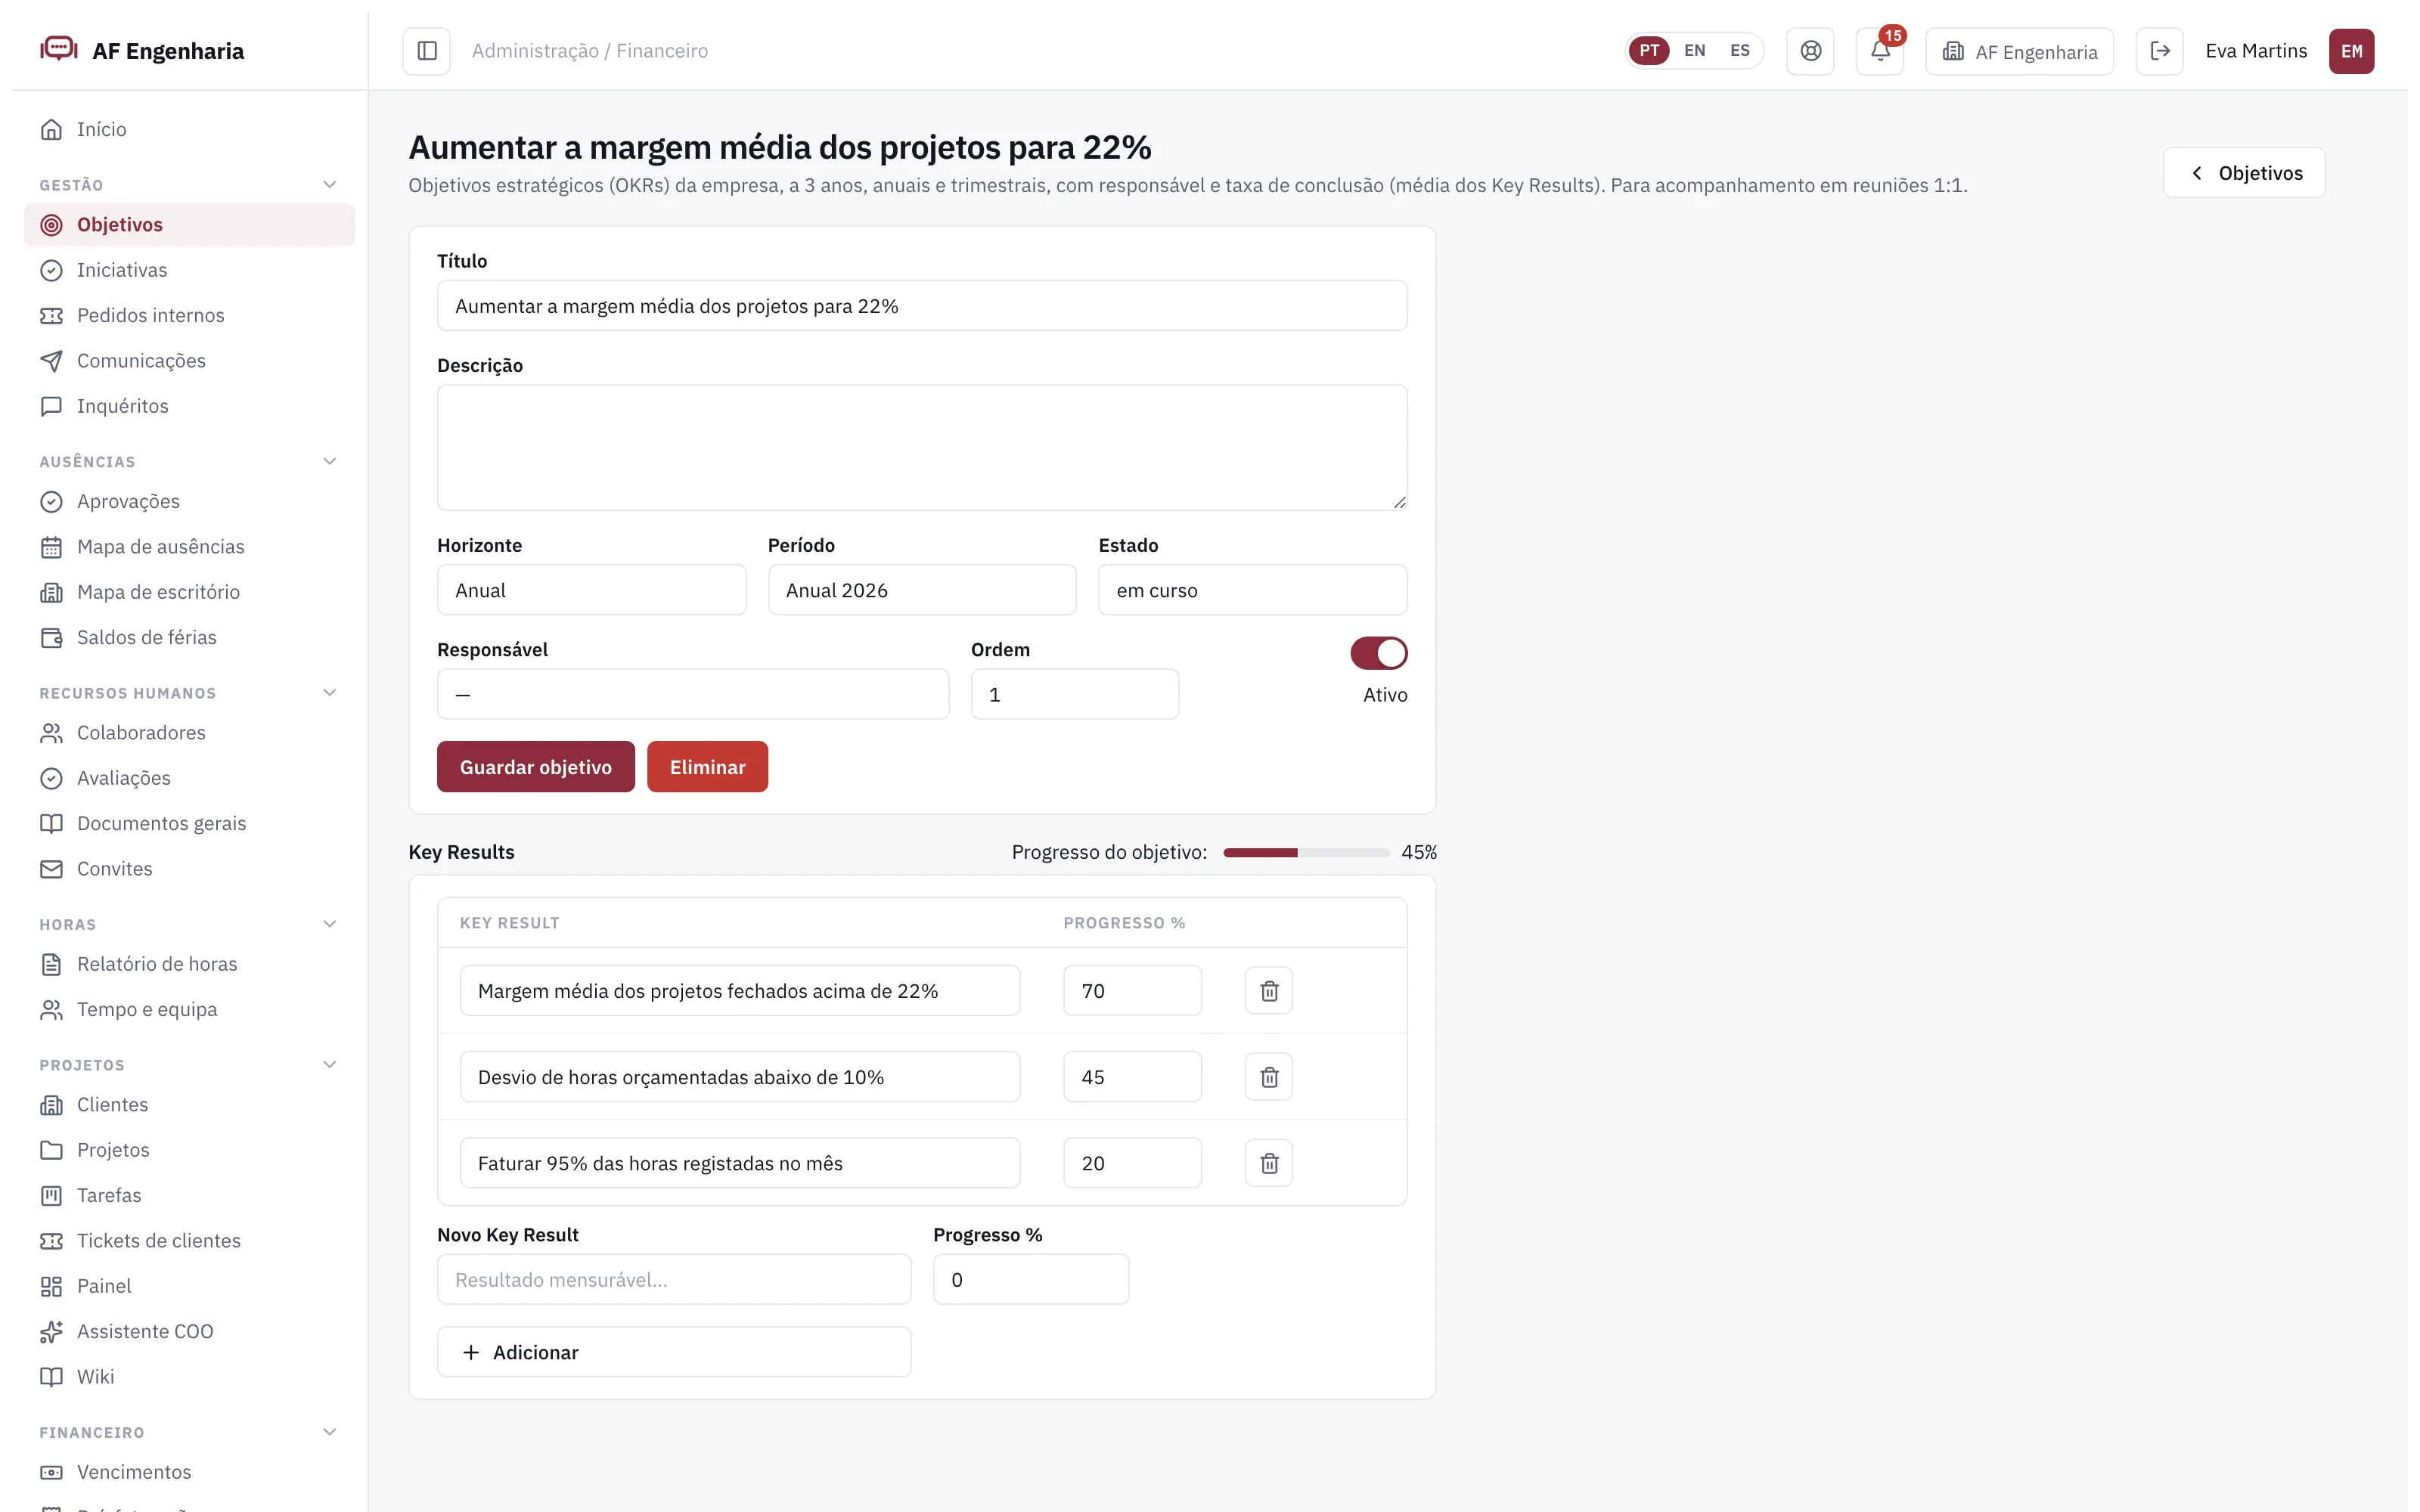Viewport: 2420px width, 1512px height.
Task: Click the Título input field
Action: [922, 306]
